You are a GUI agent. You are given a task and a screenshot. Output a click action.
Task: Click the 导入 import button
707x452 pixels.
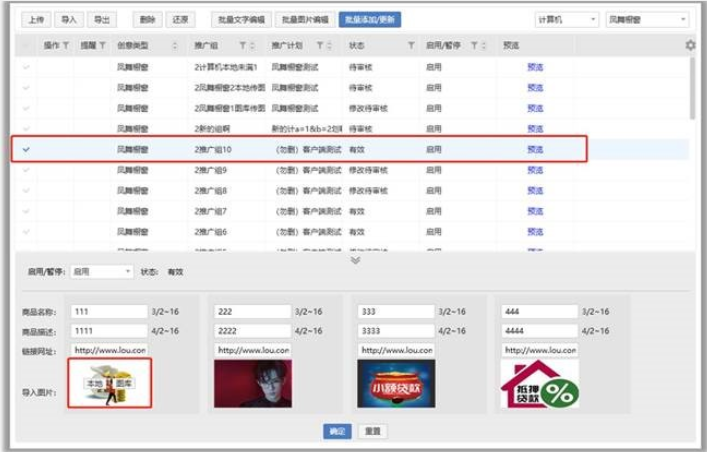click(x=69, y=19)
